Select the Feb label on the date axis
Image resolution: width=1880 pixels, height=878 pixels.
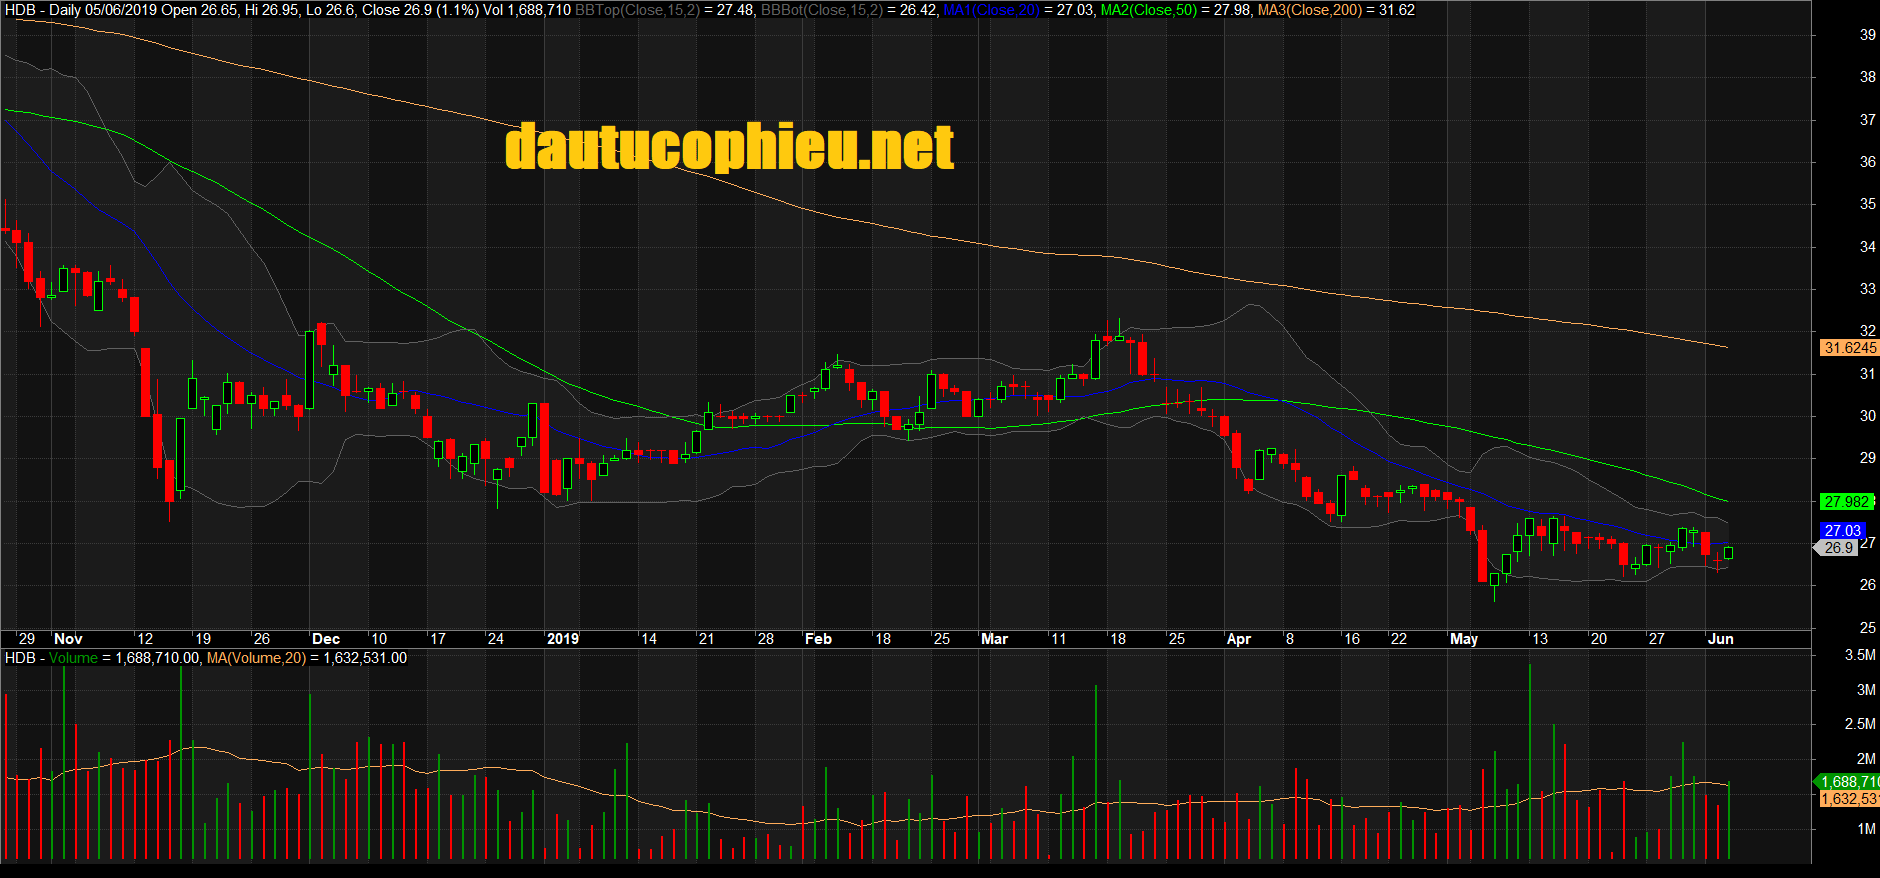[x=818, y=639]
